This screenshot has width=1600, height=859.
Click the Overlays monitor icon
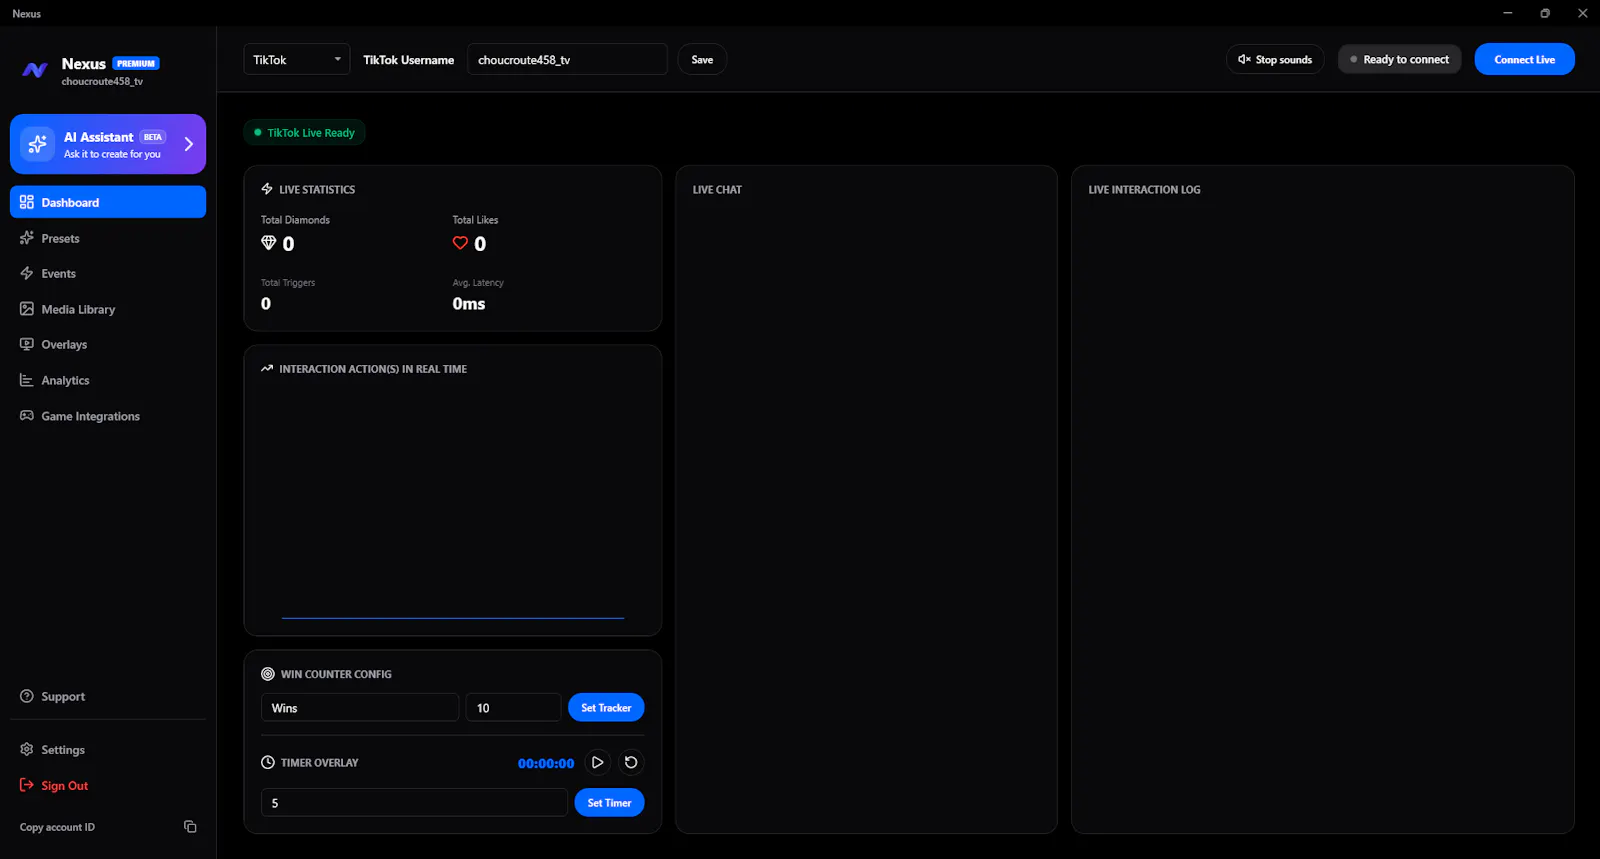pyautogui.click(x=27, y=344)
